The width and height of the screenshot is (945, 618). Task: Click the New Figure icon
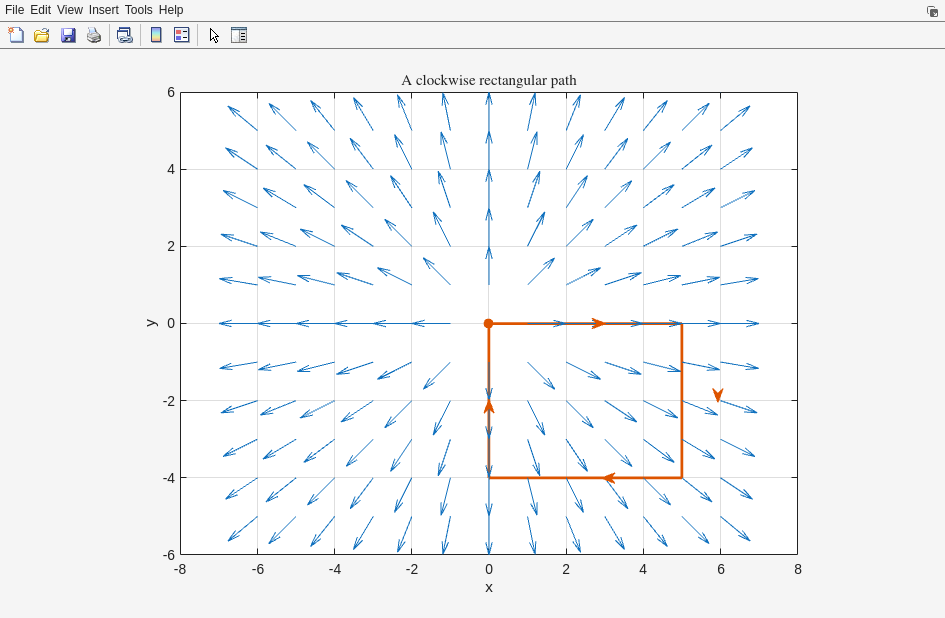pyautogui.click(x=16, y=35)
